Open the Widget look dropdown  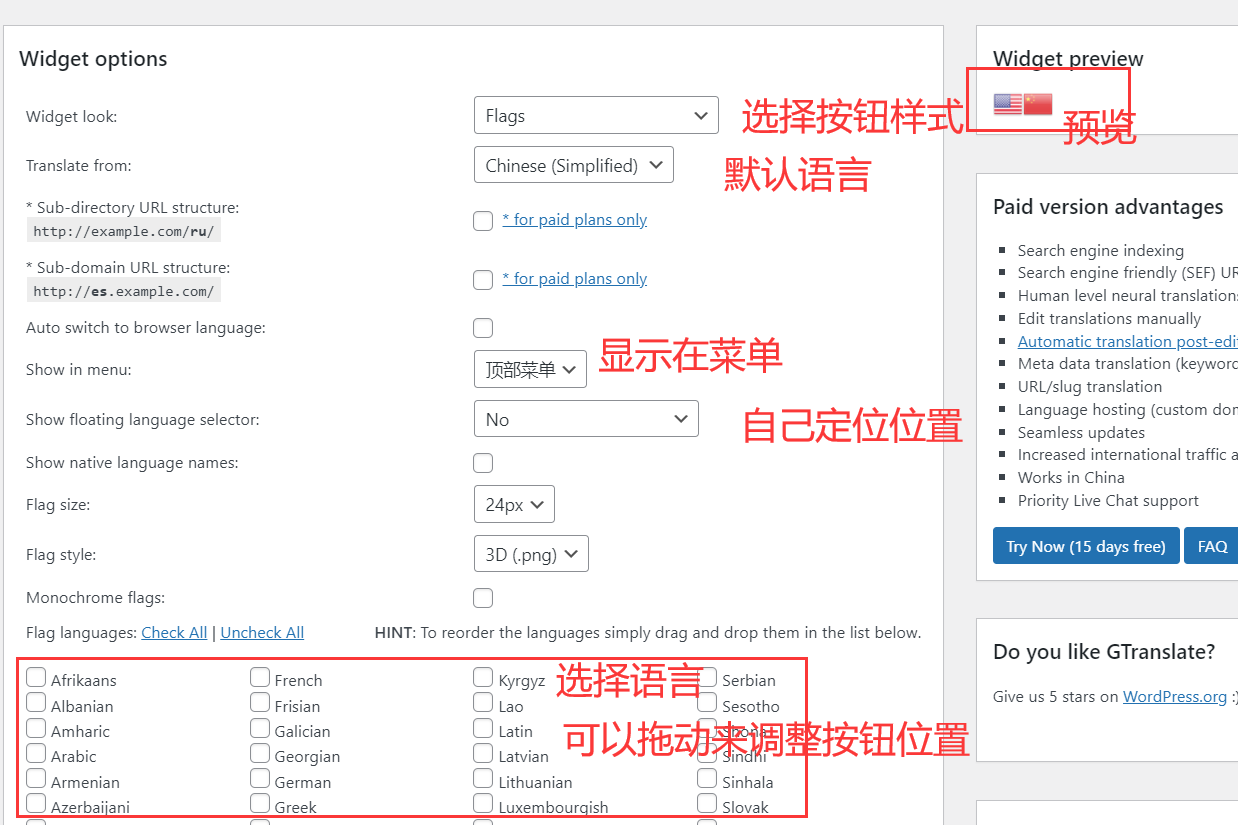point(595,116)
